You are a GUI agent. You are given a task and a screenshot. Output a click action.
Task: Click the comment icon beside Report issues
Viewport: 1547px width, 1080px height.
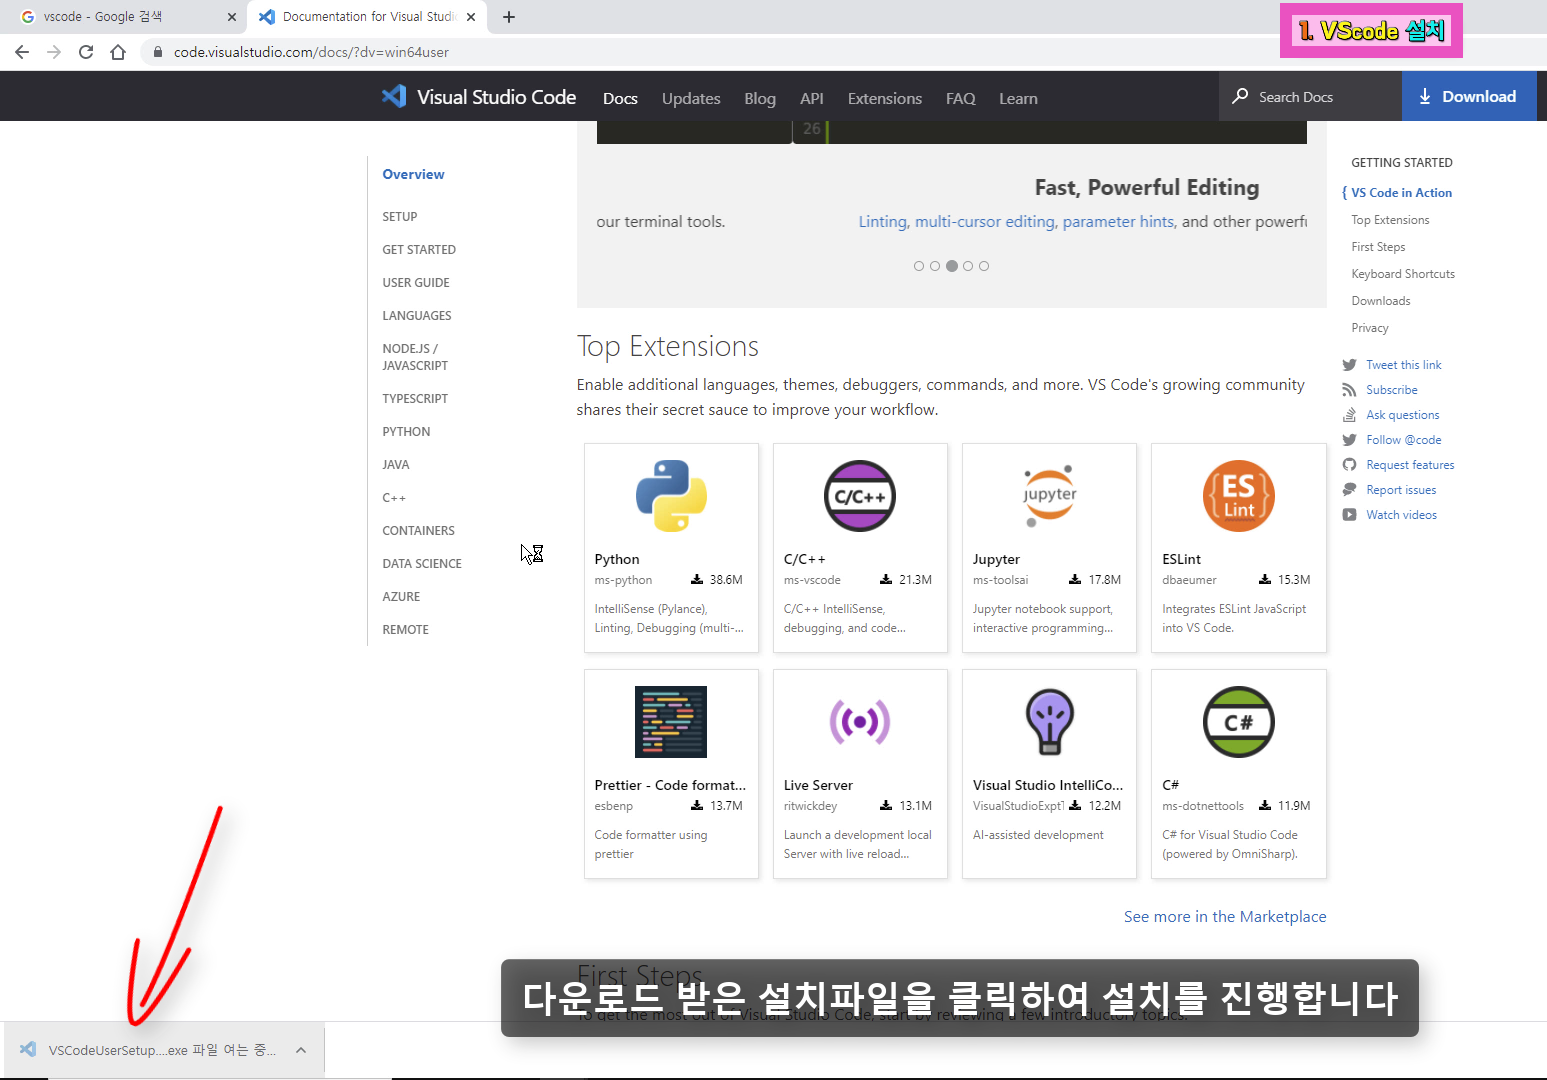(1349, 490)
